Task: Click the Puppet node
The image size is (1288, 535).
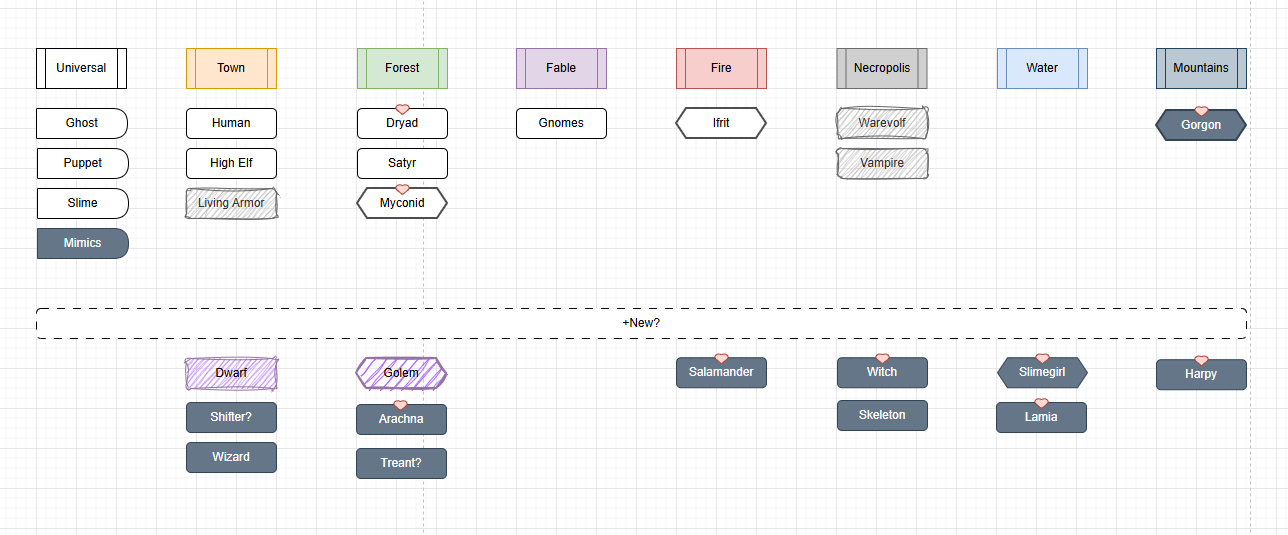Action: (82, 163)
